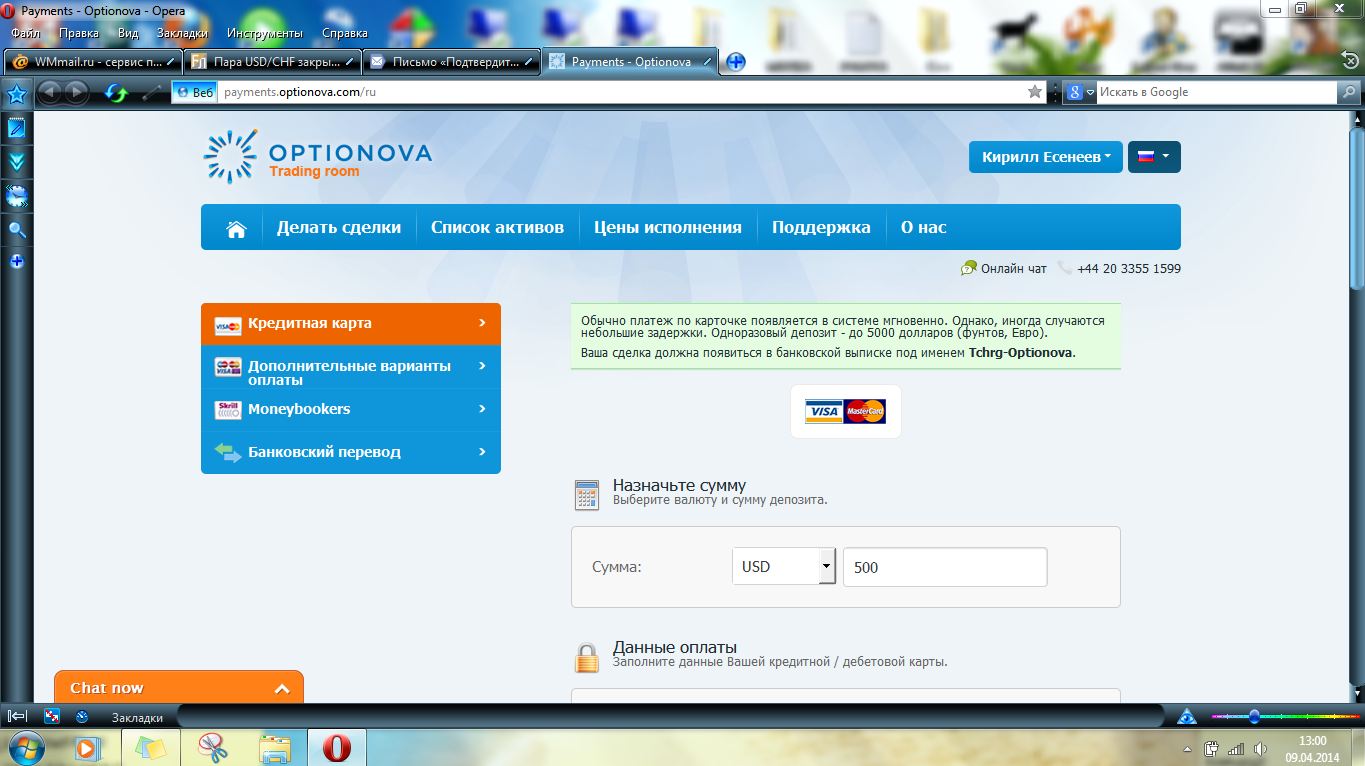Open Вид menu

(128, 33)
